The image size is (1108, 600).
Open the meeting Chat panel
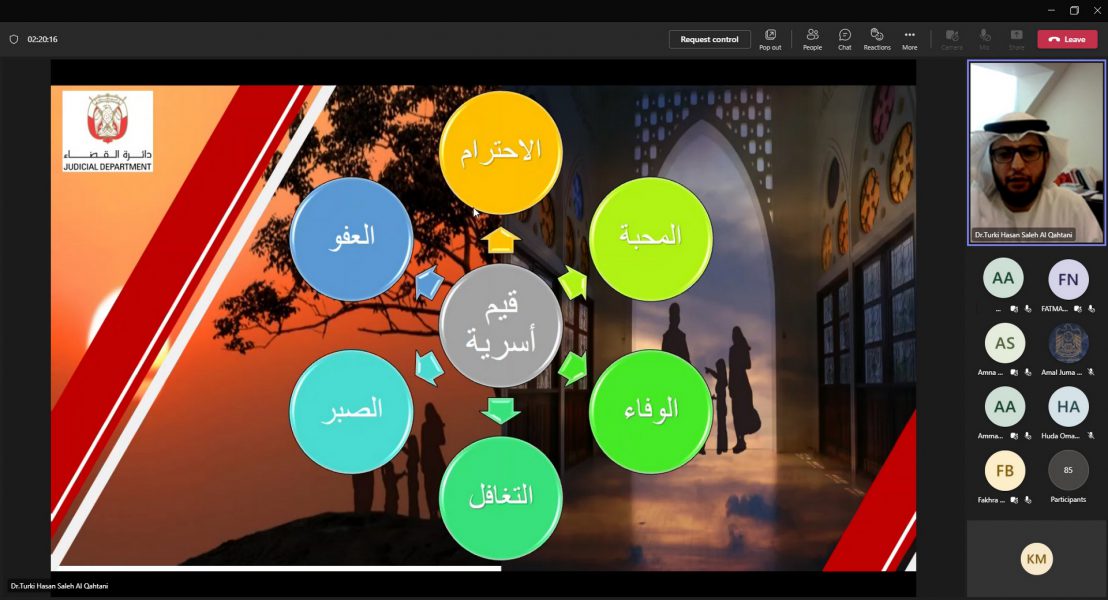[x=844, y=38]
